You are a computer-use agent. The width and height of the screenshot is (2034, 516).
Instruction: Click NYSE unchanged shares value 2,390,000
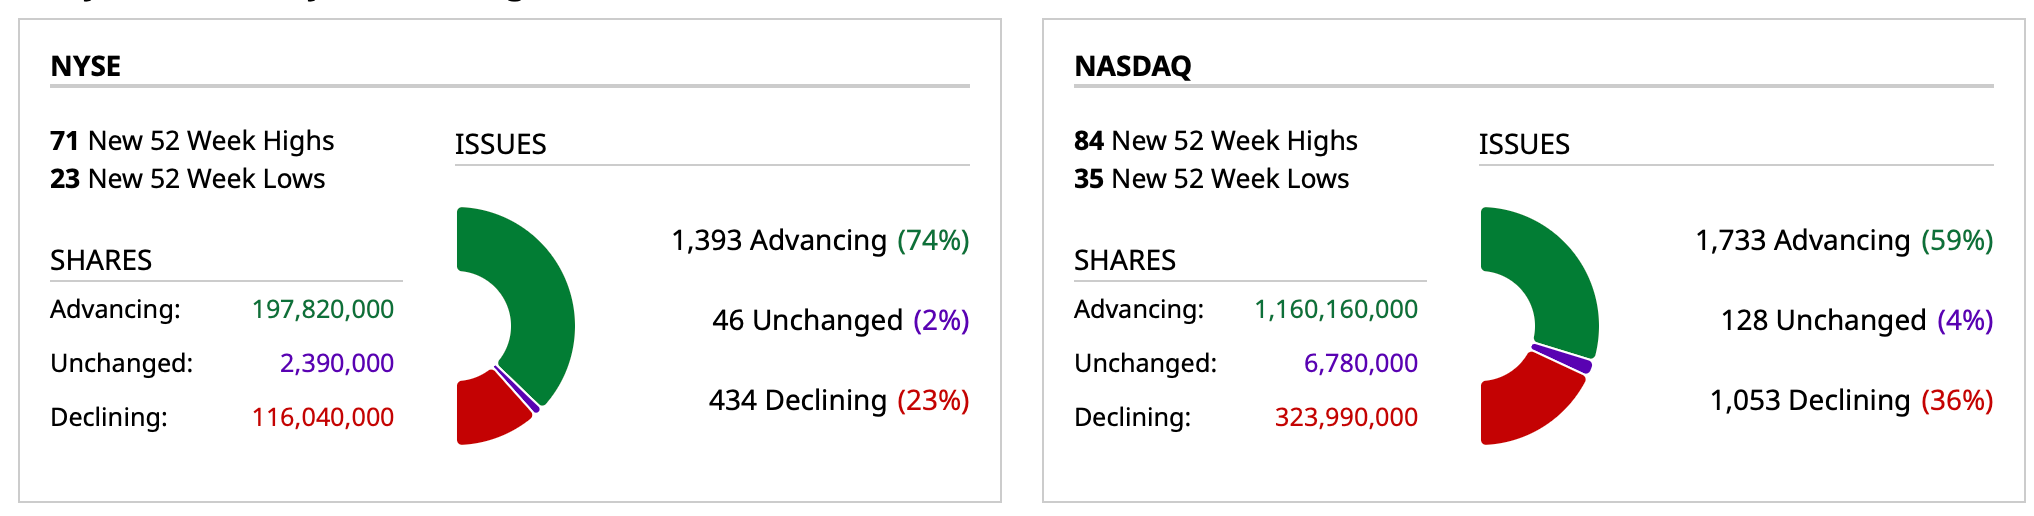[337, 363]
